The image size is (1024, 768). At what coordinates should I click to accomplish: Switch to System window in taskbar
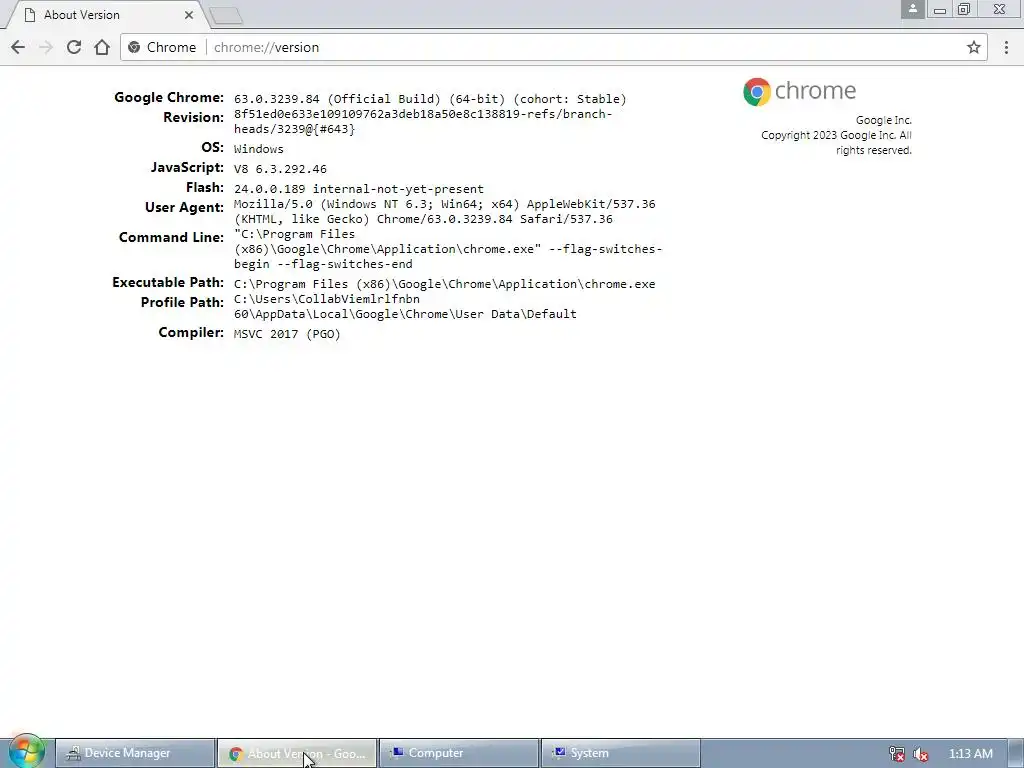click(620, 753)
